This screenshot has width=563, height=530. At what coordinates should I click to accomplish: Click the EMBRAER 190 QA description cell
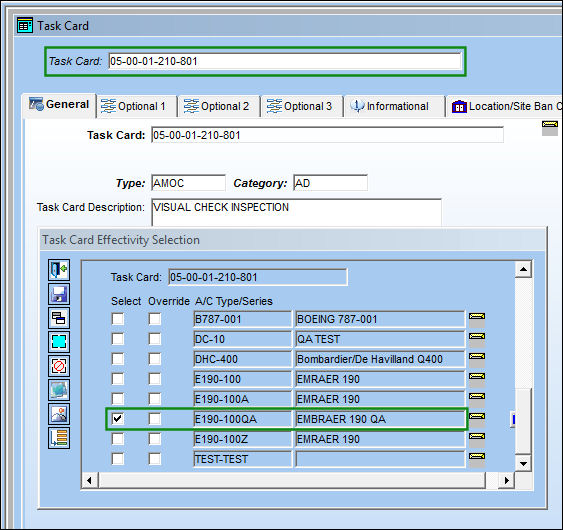pos(380,419)
